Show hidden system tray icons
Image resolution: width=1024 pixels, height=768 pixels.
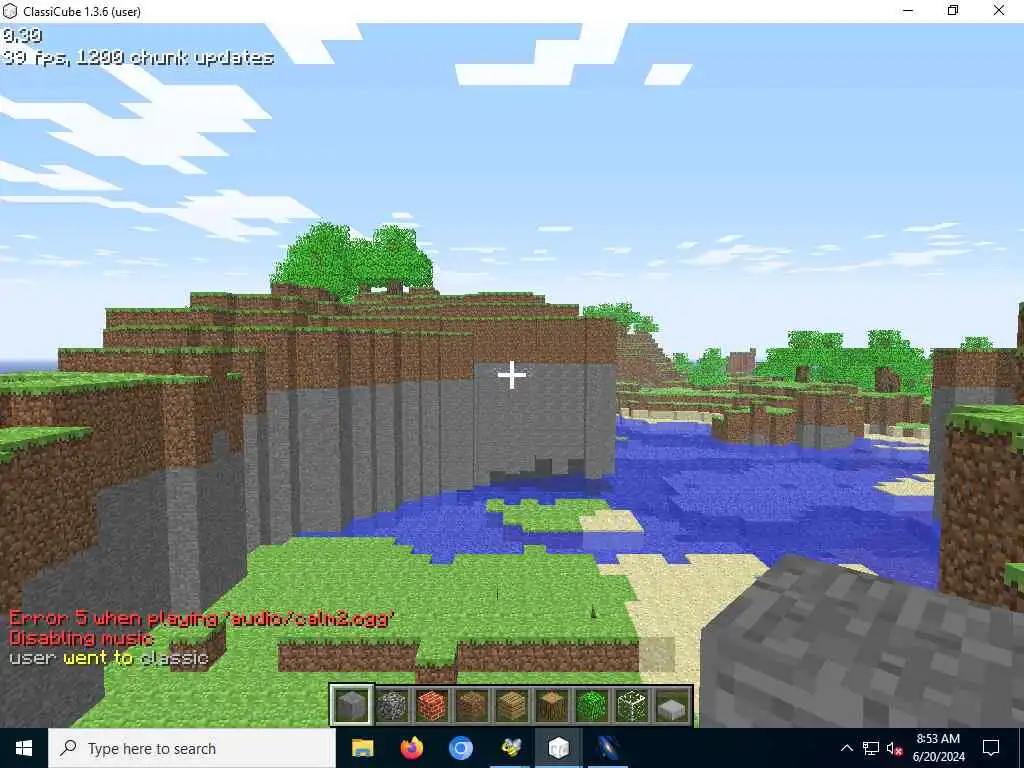[846, 748]
